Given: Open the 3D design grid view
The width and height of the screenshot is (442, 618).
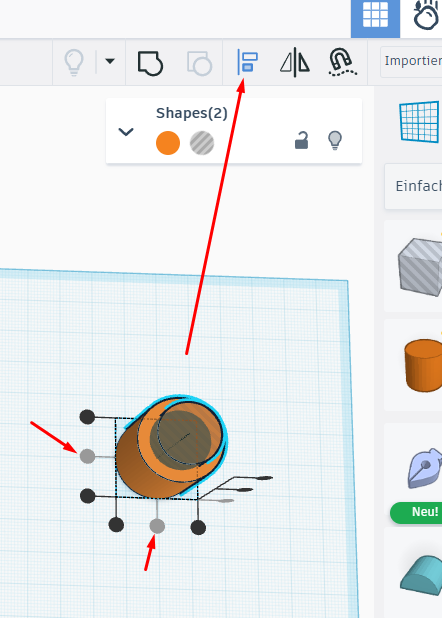Looking at the screenshot, I should point(375,17).
